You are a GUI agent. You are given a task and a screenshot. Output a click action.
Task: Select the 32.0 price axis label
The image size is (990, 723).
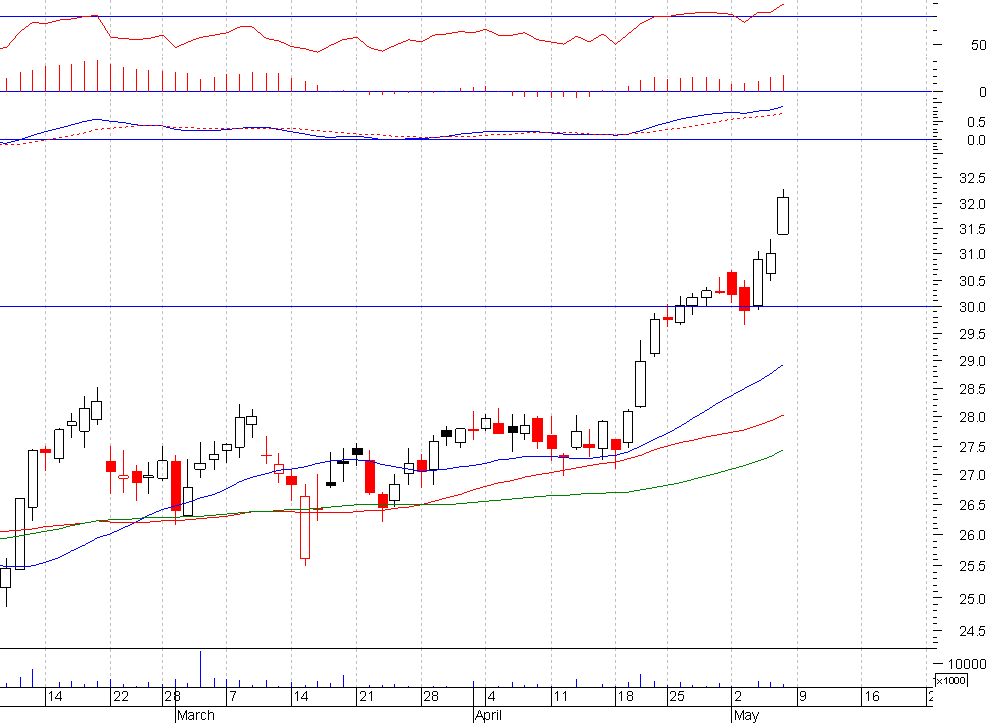(972, 204)
